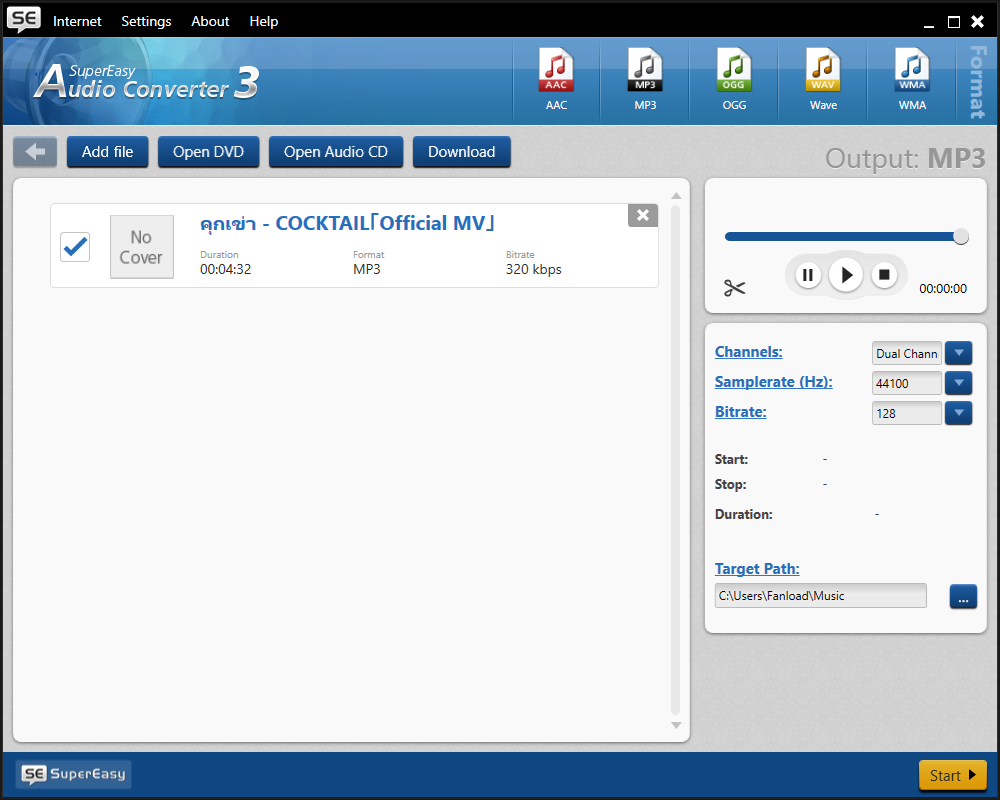1000x800 pixels.
Task: Click the playback position slider handle
Action: 960,237
